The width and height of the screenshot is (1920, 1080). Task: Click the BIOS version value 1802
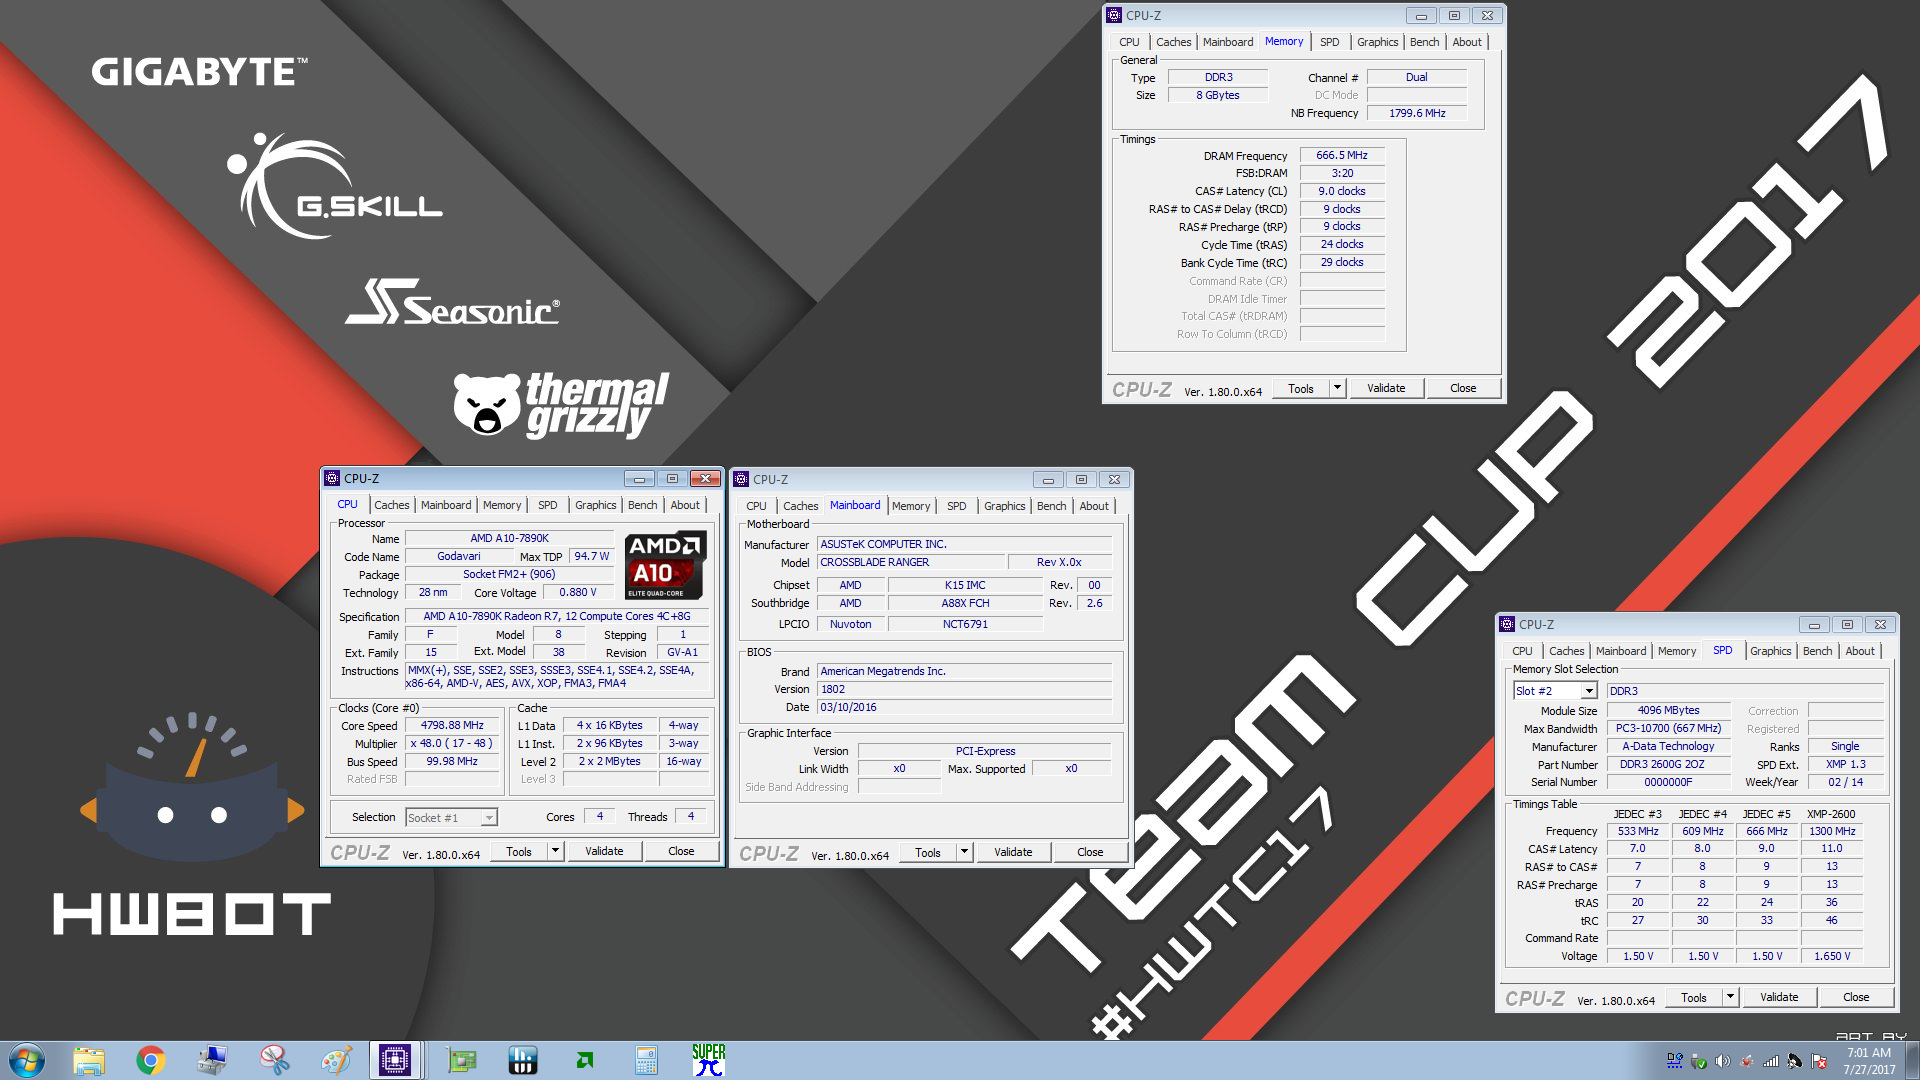click(x=964, y=689)
